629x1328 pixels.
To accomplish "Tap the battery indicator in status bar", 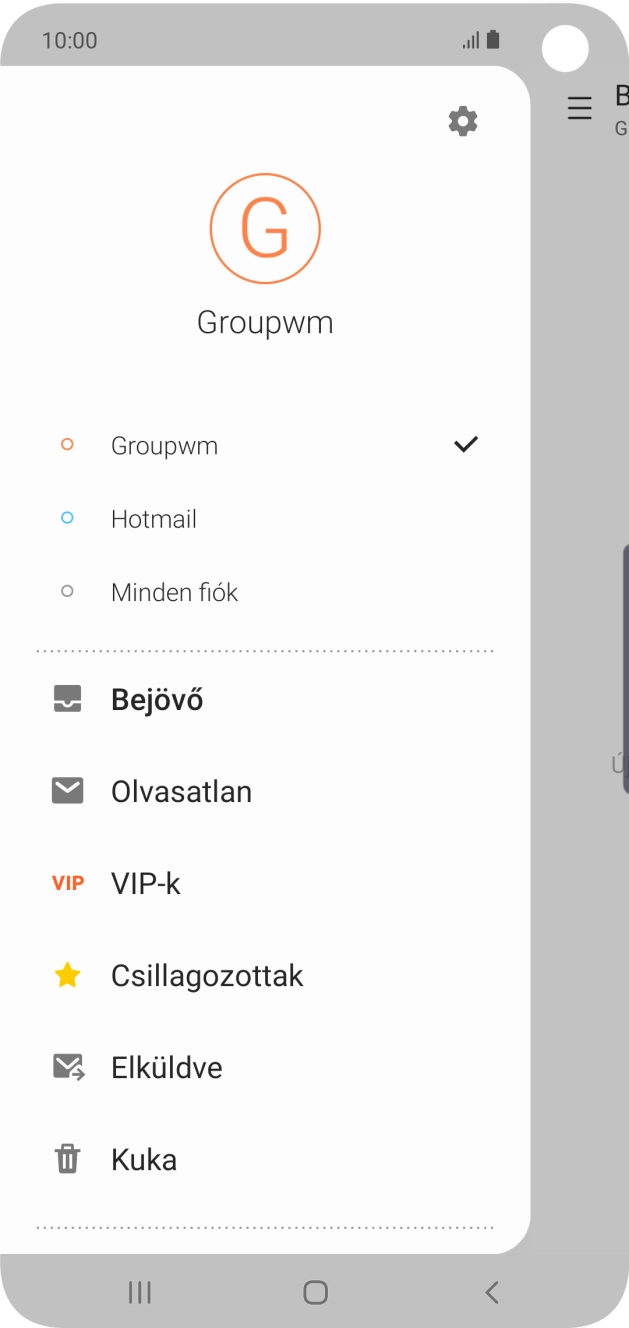I will 493,38.
